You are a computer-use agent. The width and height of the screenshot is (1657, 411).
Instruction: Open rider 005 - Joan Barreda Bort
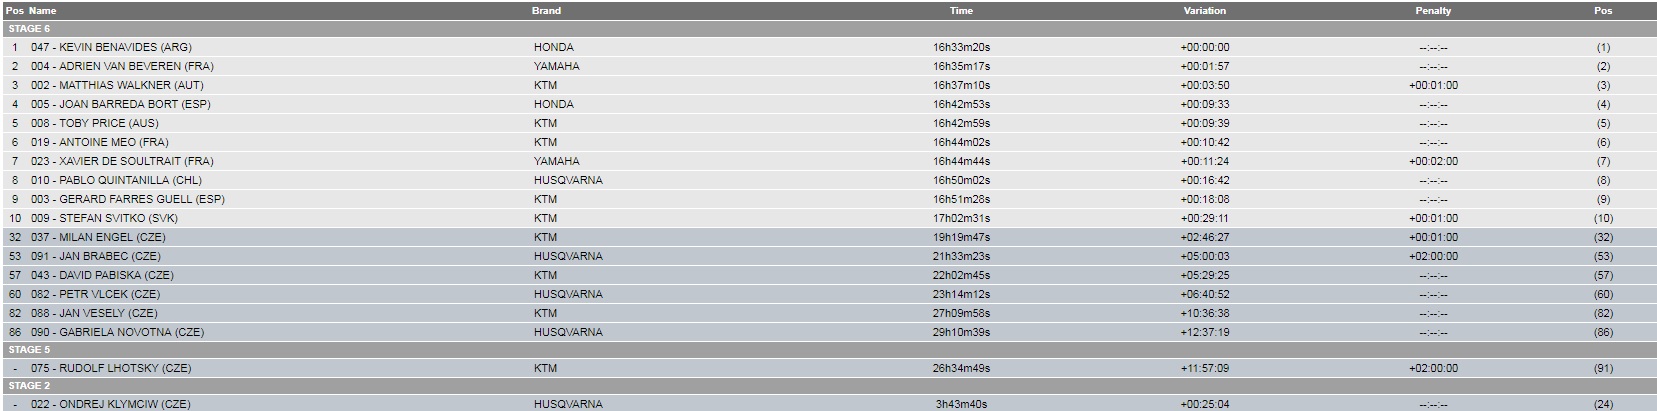(828, 104)
